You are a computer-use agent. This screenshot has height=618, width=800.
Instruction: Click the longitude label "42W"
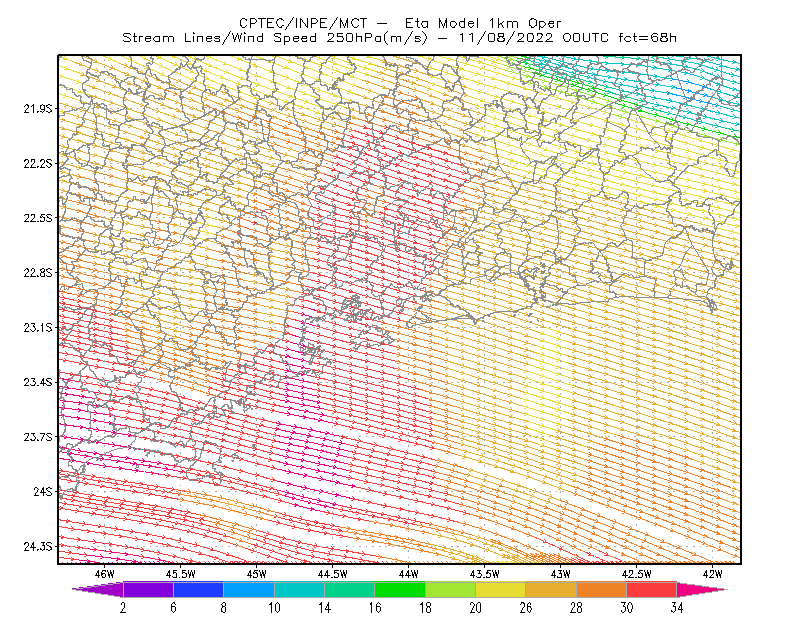712,574
